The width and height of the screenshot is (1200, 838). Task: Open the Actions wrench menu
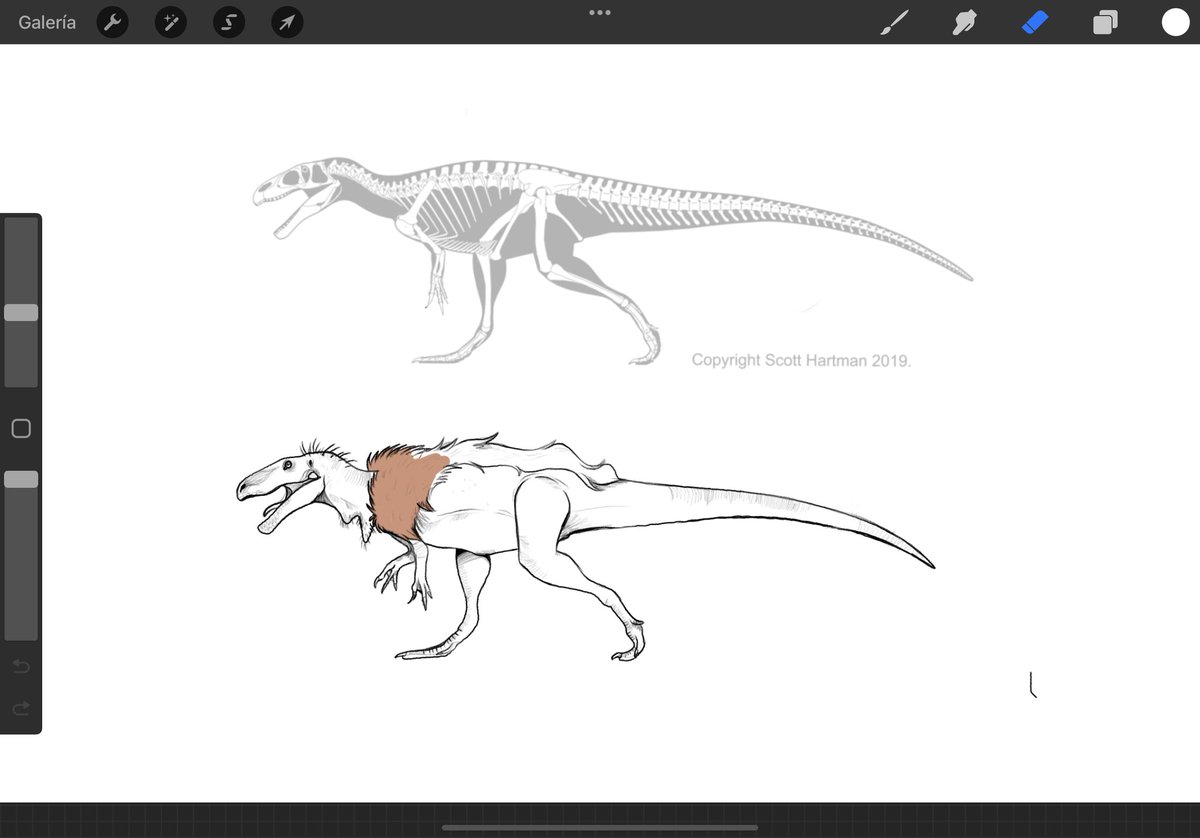(112, 22)
